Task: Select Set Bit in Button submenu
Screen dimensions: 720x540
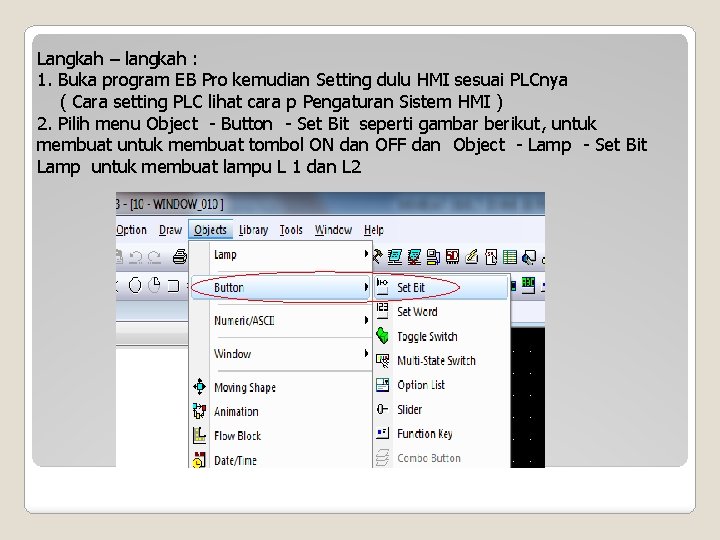Action: tap(441, 287)
